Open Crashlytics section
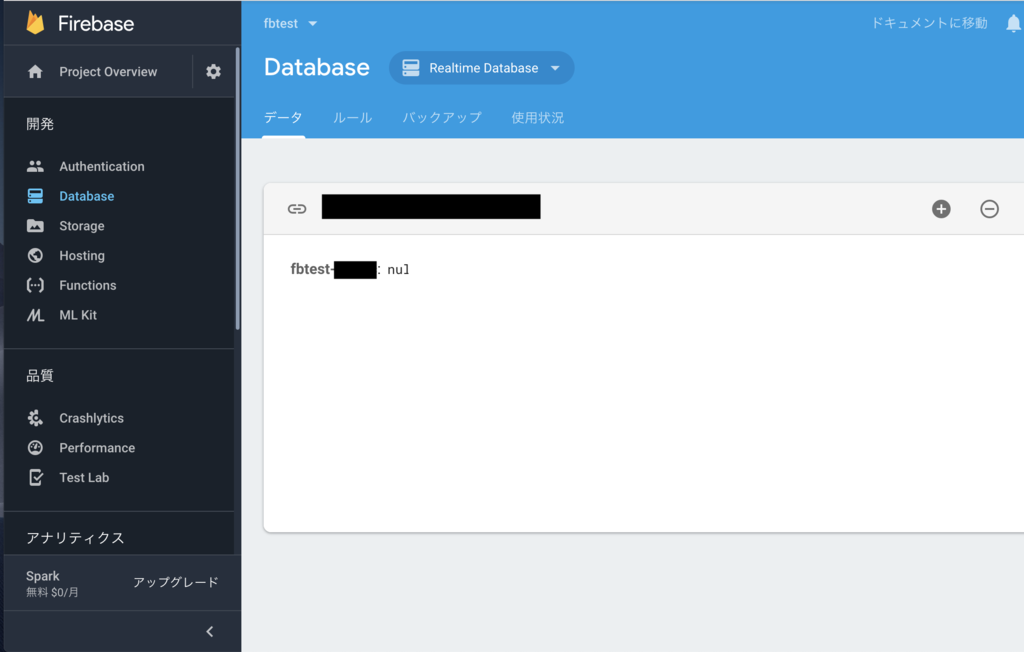The image size is (1024, 652). point(91,418)
